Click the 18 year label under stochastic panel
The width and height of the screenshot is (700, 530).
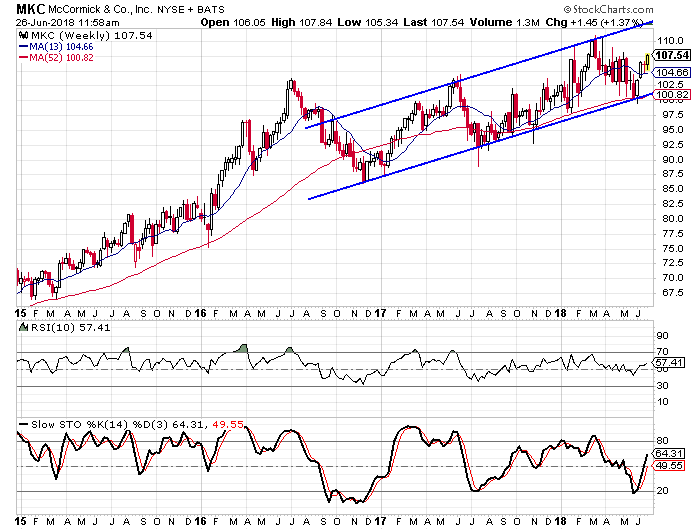[x=560, y=521]
